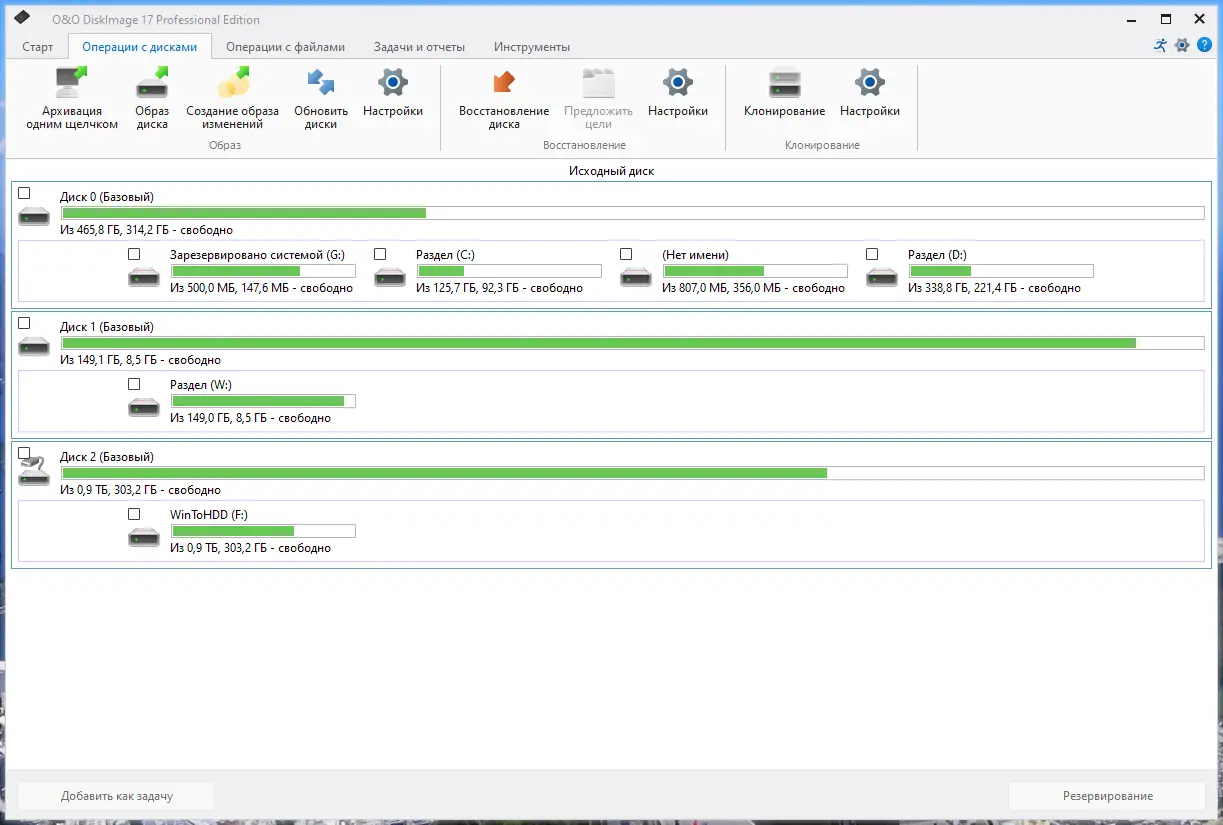Open the blue help question icon
Viewport: 1223px width, 825px height.
point(1204,45)
